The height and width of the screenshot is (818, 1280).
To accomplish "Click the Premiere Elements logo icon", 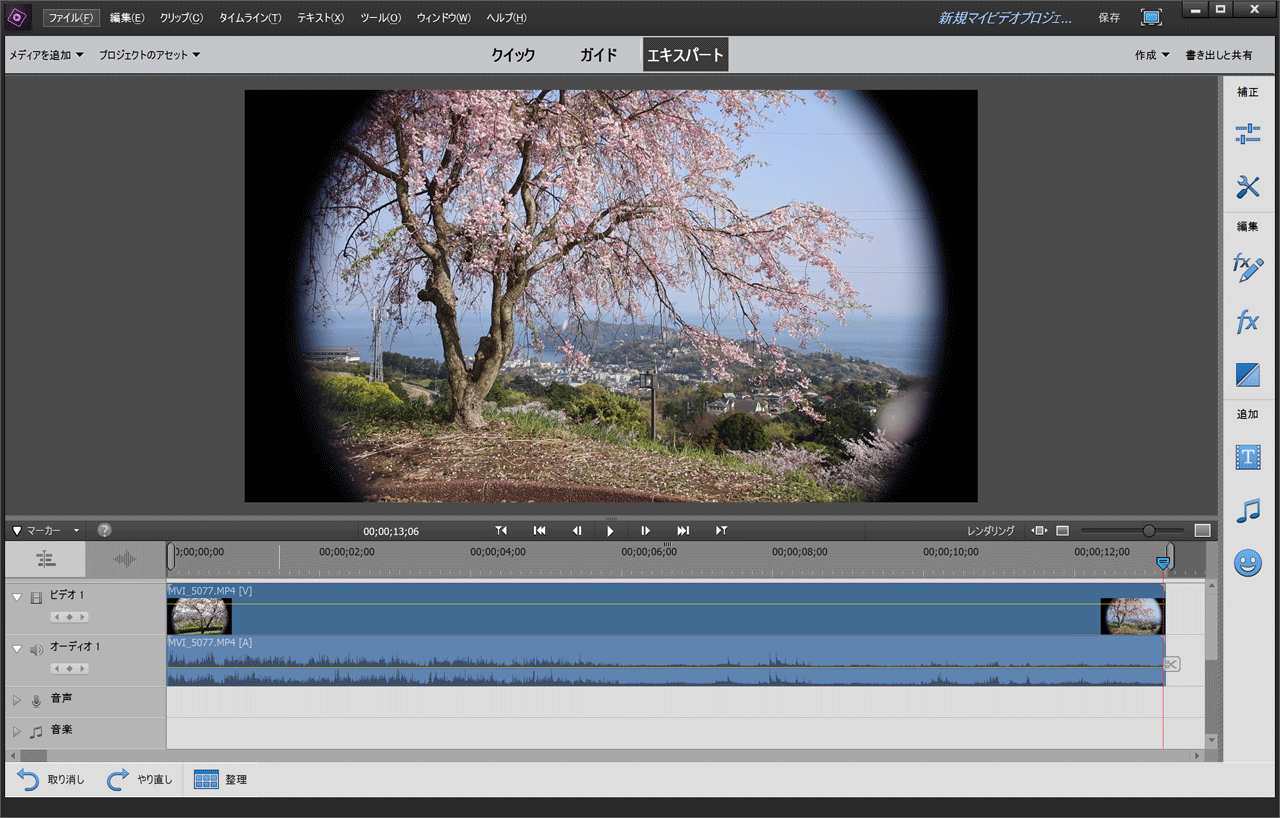I will pos(17,17).
